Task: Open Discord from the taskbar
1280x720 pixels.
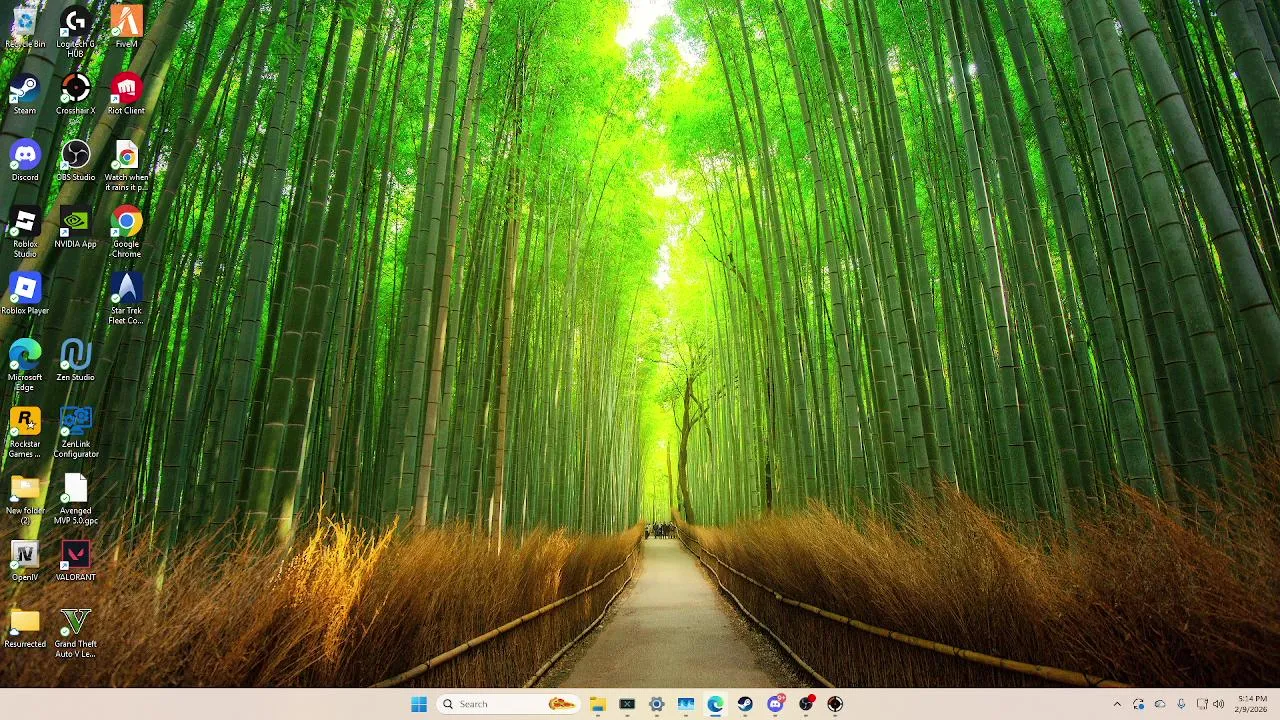Action: pyautogui.click(x=775, y=704)
